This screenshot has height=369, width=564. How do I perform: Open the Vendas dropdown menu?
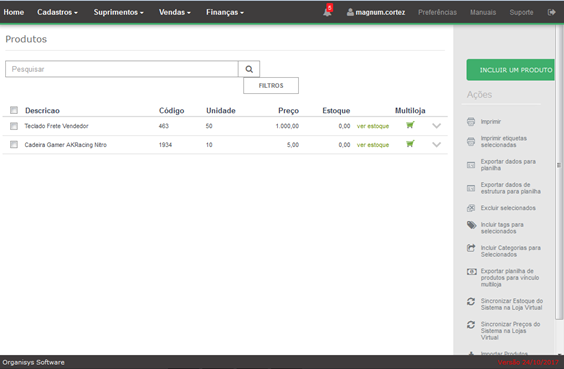tap(174, 12)
